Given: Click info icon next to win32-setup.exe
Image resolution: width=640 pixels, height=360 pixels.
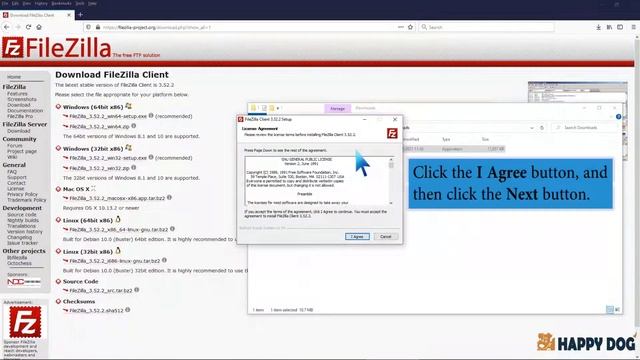Looking at the screenshot, I should point(151,157).
